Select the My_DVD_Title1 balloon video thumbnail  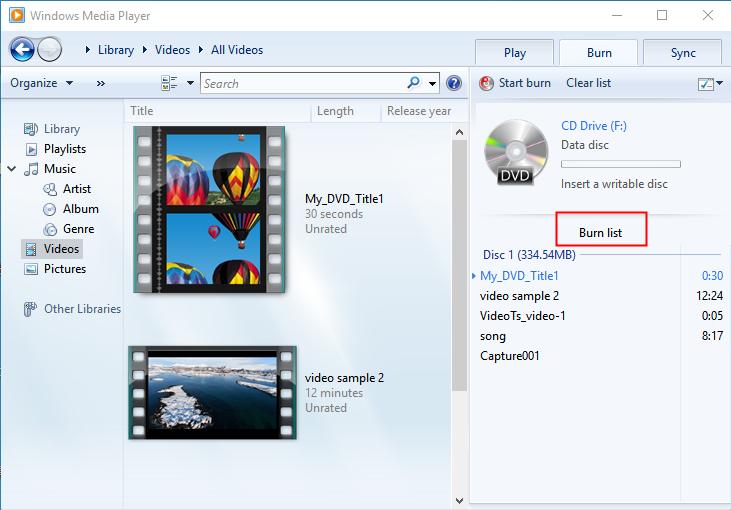(208, 209)
